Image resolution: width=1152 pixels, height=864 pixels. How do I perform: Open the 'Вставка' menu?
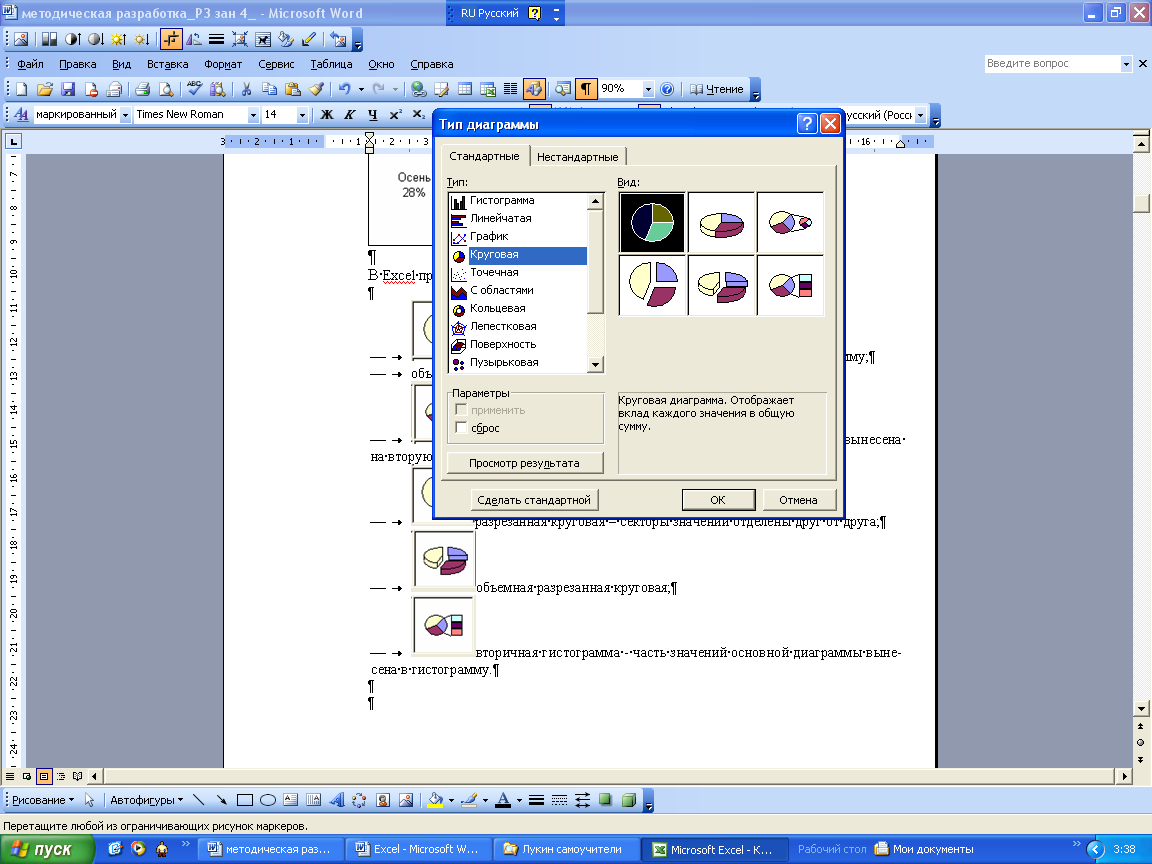click(x=168, y=64)
